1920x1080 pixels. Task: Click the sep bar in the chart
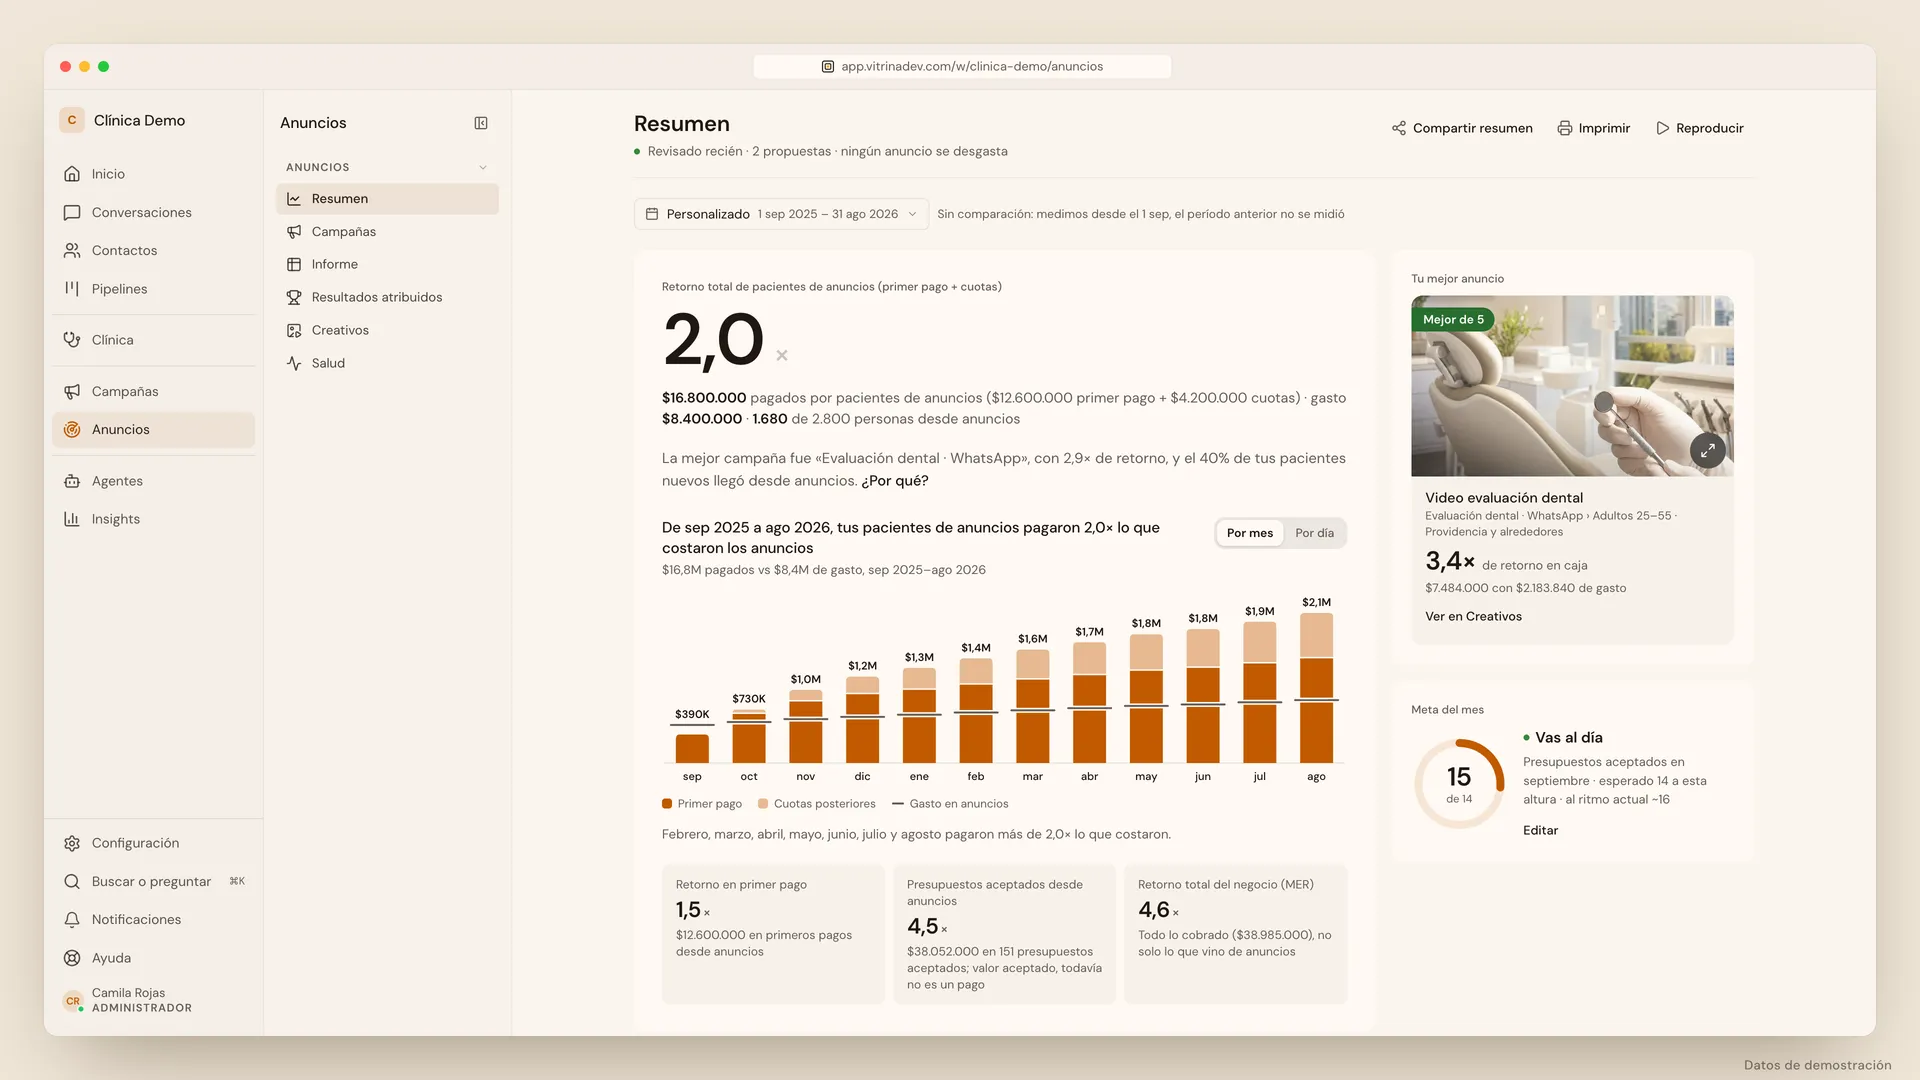692,749
